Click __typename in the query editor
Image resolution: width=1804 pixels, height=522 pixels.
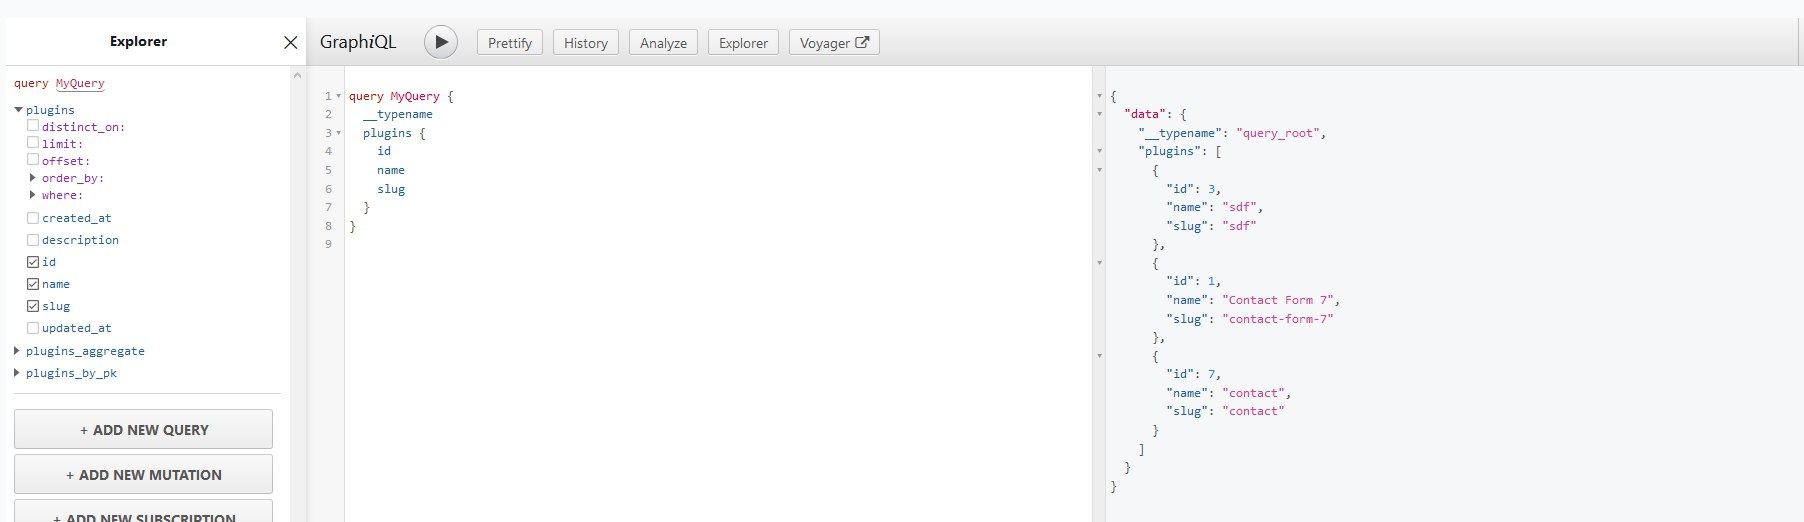coord(398,114)
